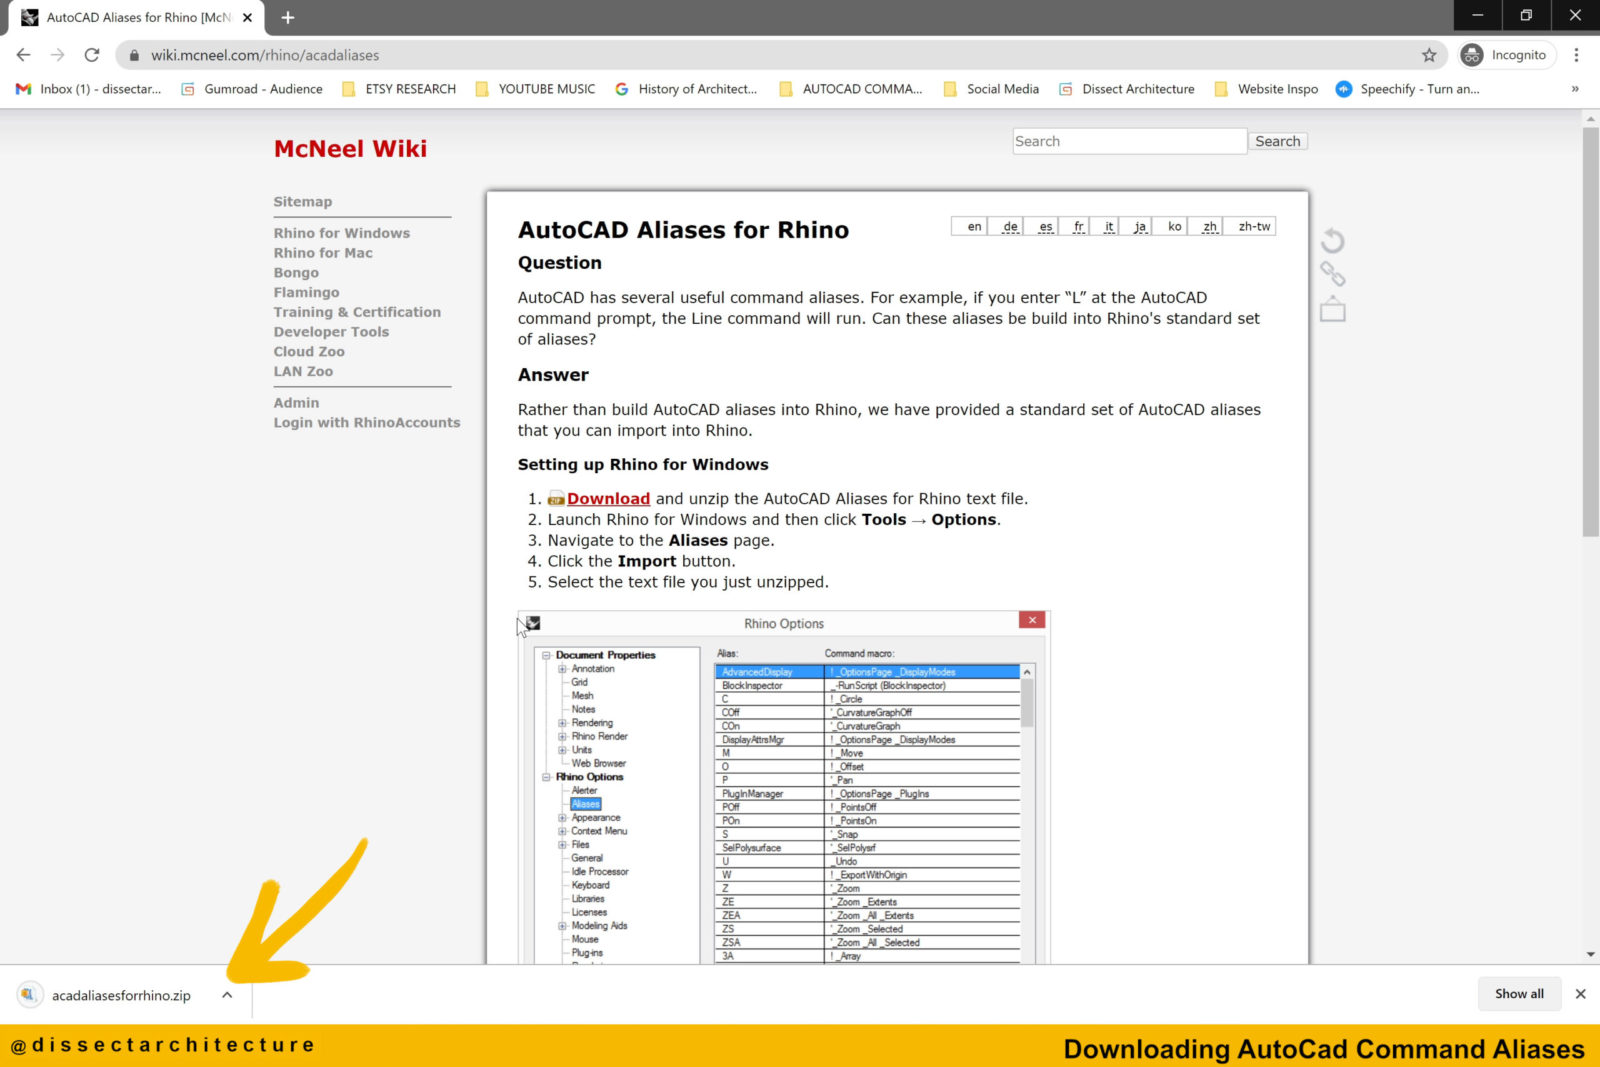The width and height of the screenshot is (1600, 1067).
Task: Click the McNeel Wiki title link
Action: click(x=350, y=149)
